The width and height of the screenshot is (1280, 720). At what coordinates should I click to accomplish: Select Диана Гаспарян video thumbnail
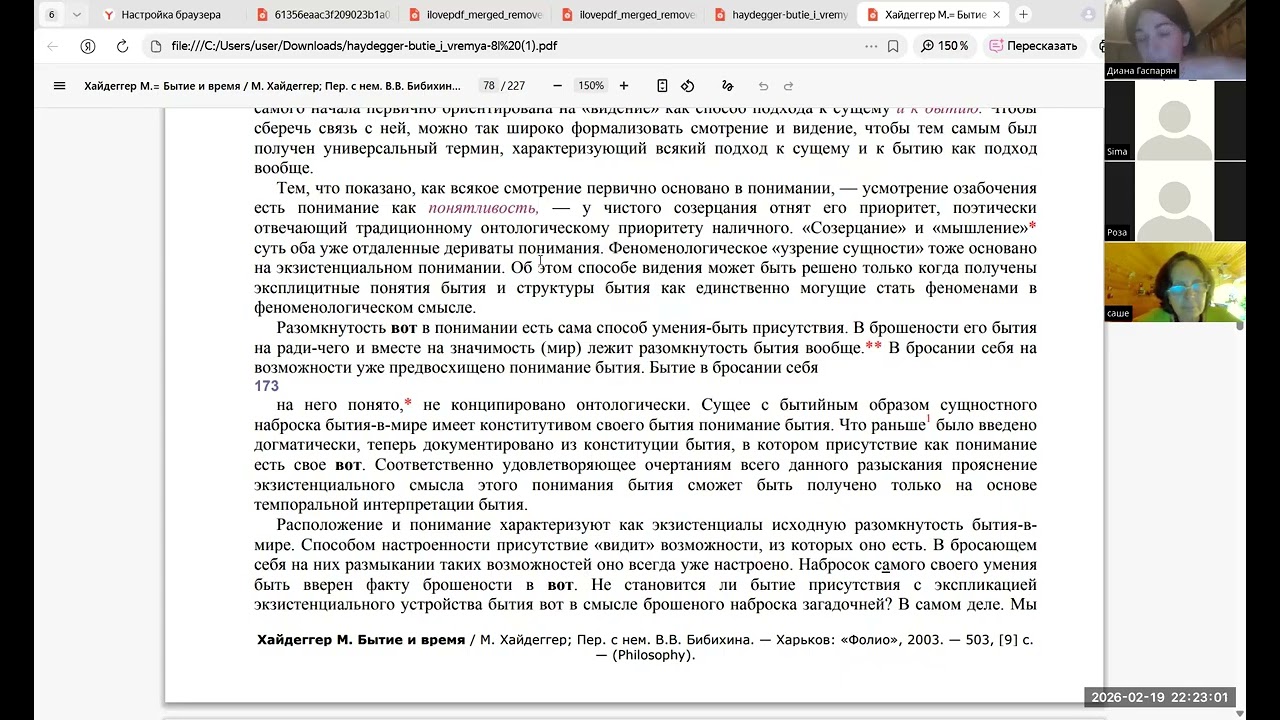(1175, 40)
